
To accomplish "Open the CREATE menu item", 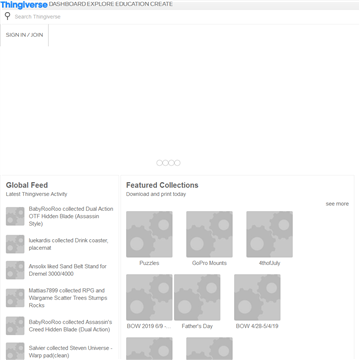I will click(161, 4).
